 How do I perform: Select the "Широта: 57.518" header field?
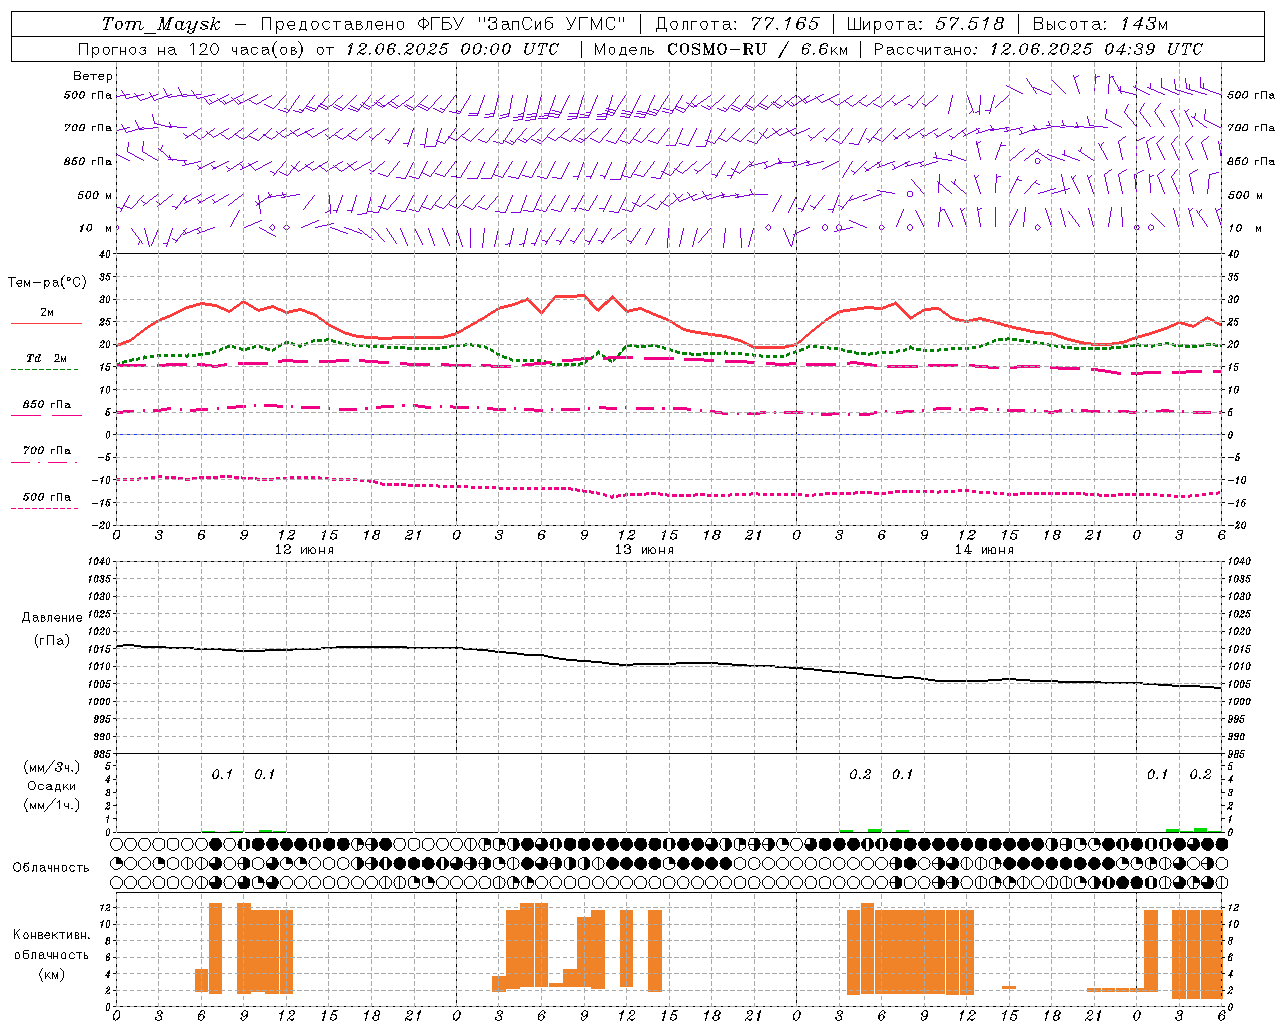coord(925,24)
